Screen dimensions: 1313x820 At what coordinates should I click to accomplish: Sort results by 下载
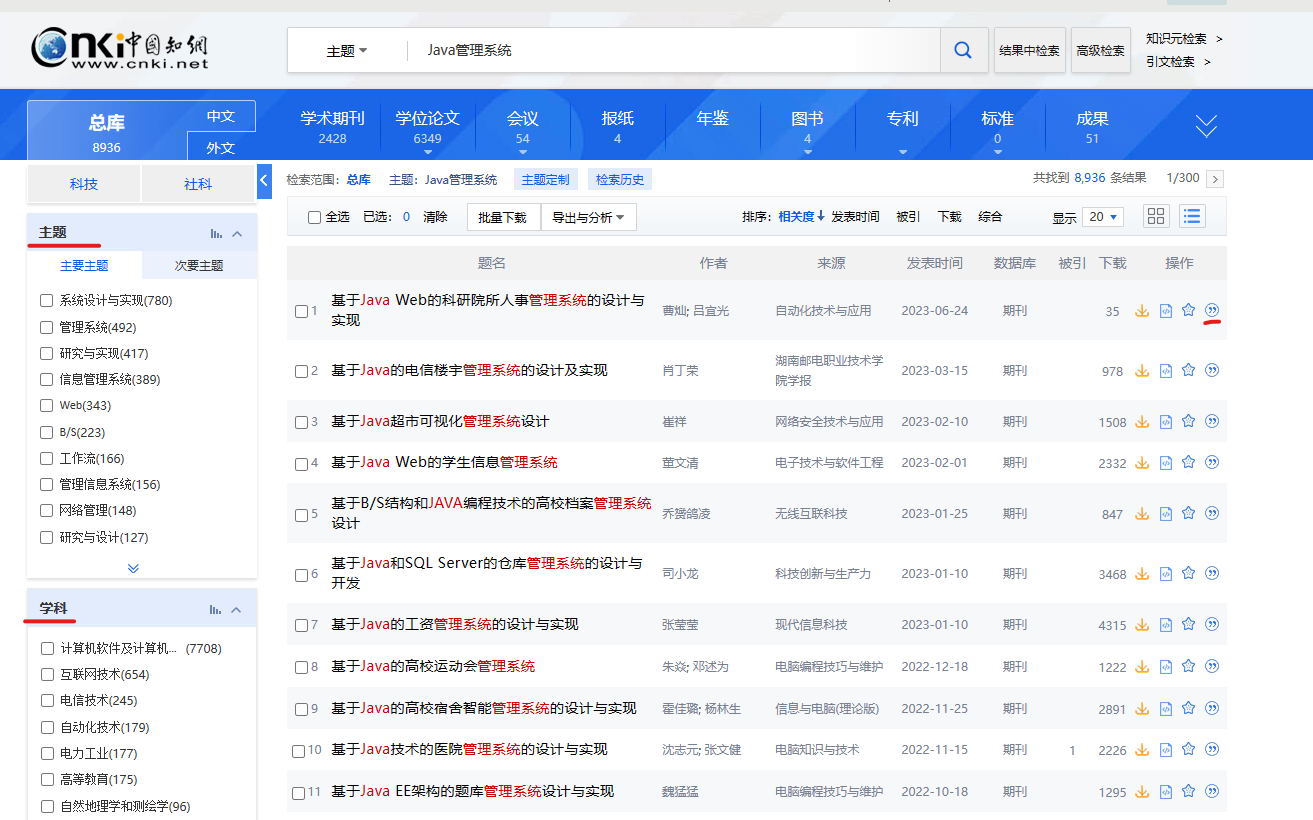click(x=949, y=216)
